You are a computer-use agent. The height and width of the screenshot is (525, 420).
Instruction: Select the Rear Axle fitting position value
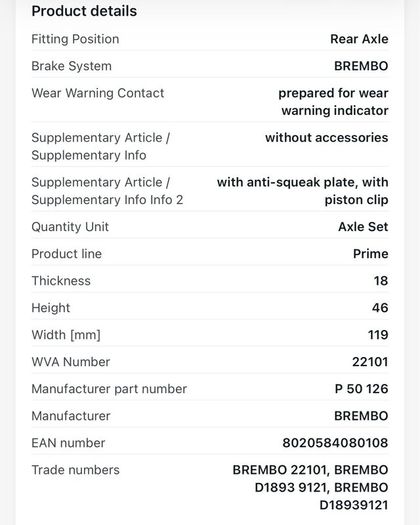pos(359,39)
